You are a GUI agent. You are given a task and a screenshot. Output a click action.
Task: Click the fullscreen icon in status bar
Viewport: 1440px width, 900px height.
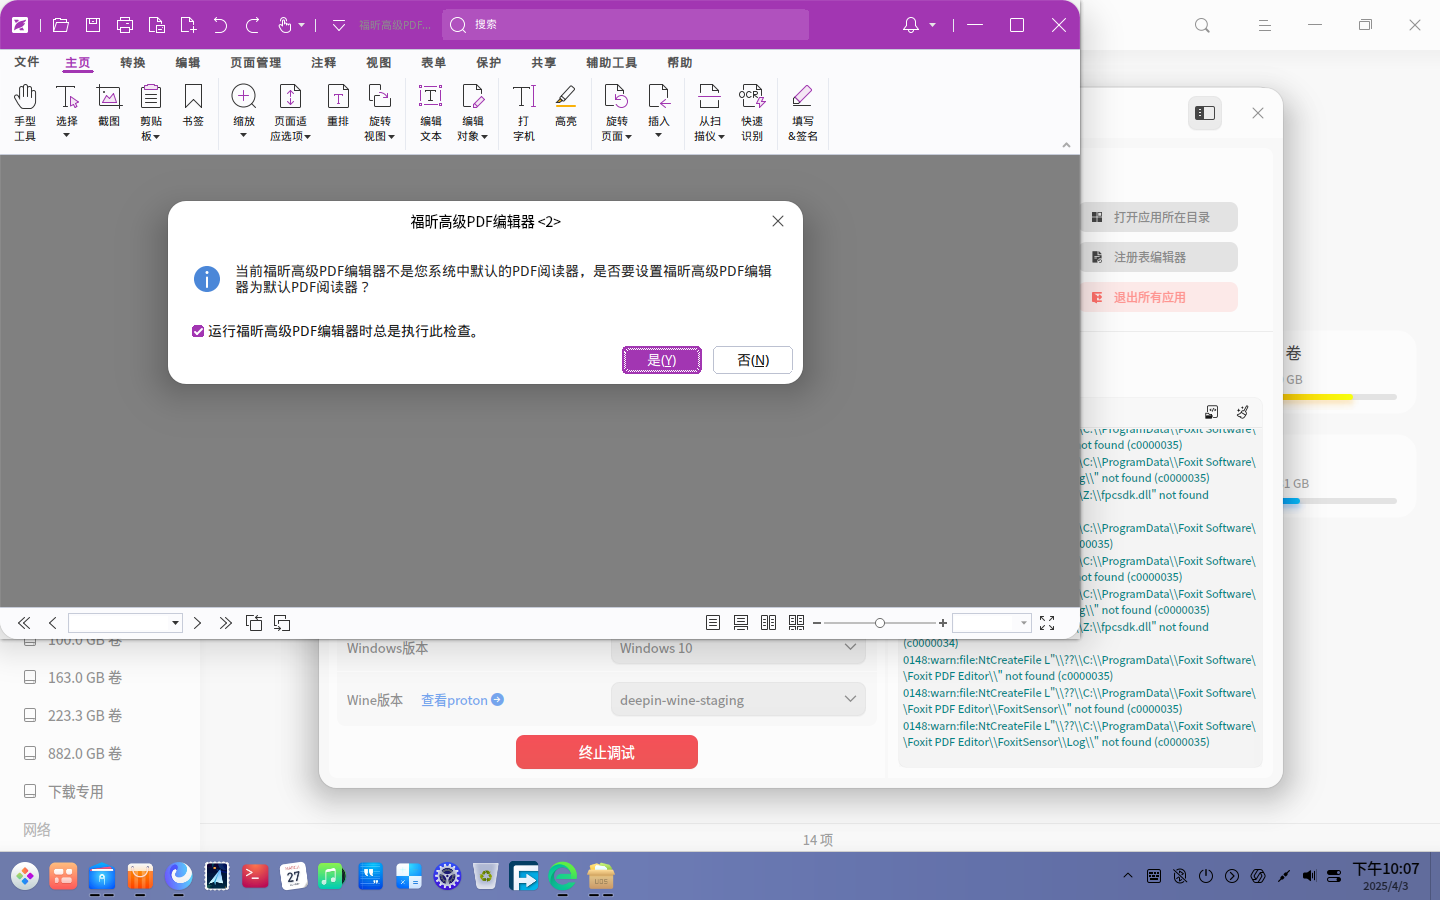pos(1047,623)
